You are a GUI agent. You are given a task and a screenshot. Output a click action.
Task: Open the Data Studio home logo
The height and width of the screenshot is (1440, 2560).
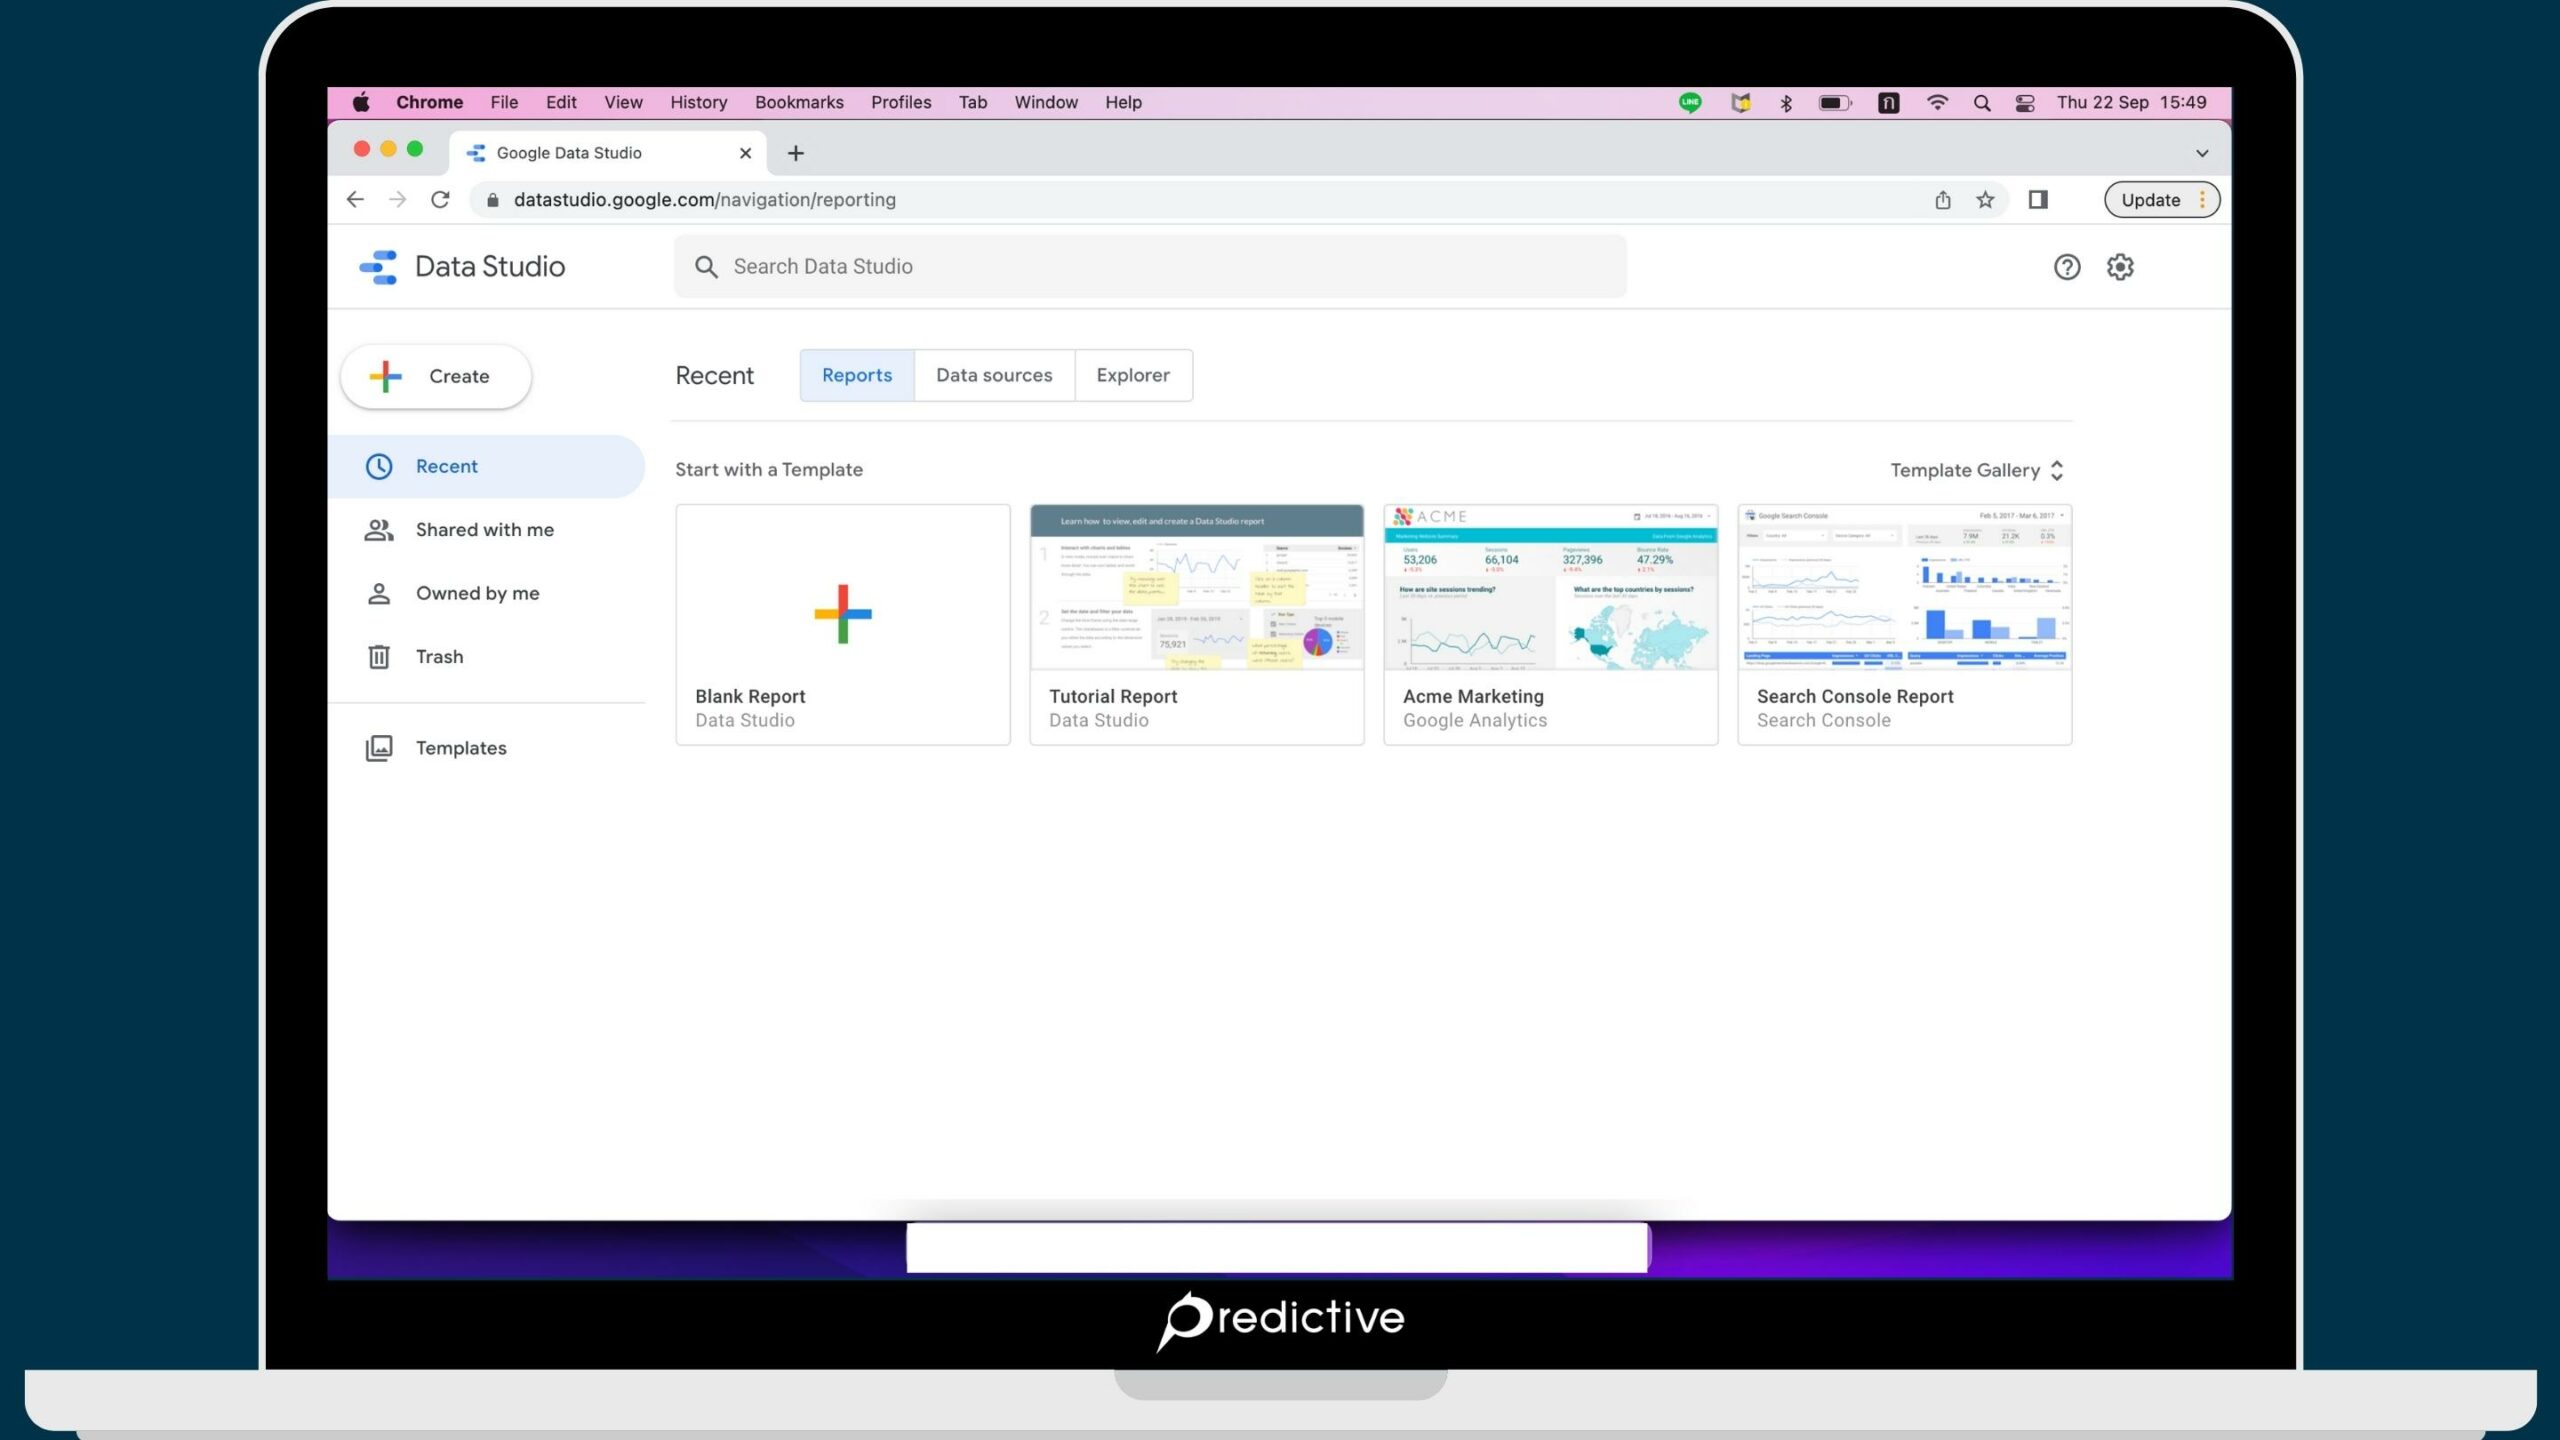click(x=380, y=266)
